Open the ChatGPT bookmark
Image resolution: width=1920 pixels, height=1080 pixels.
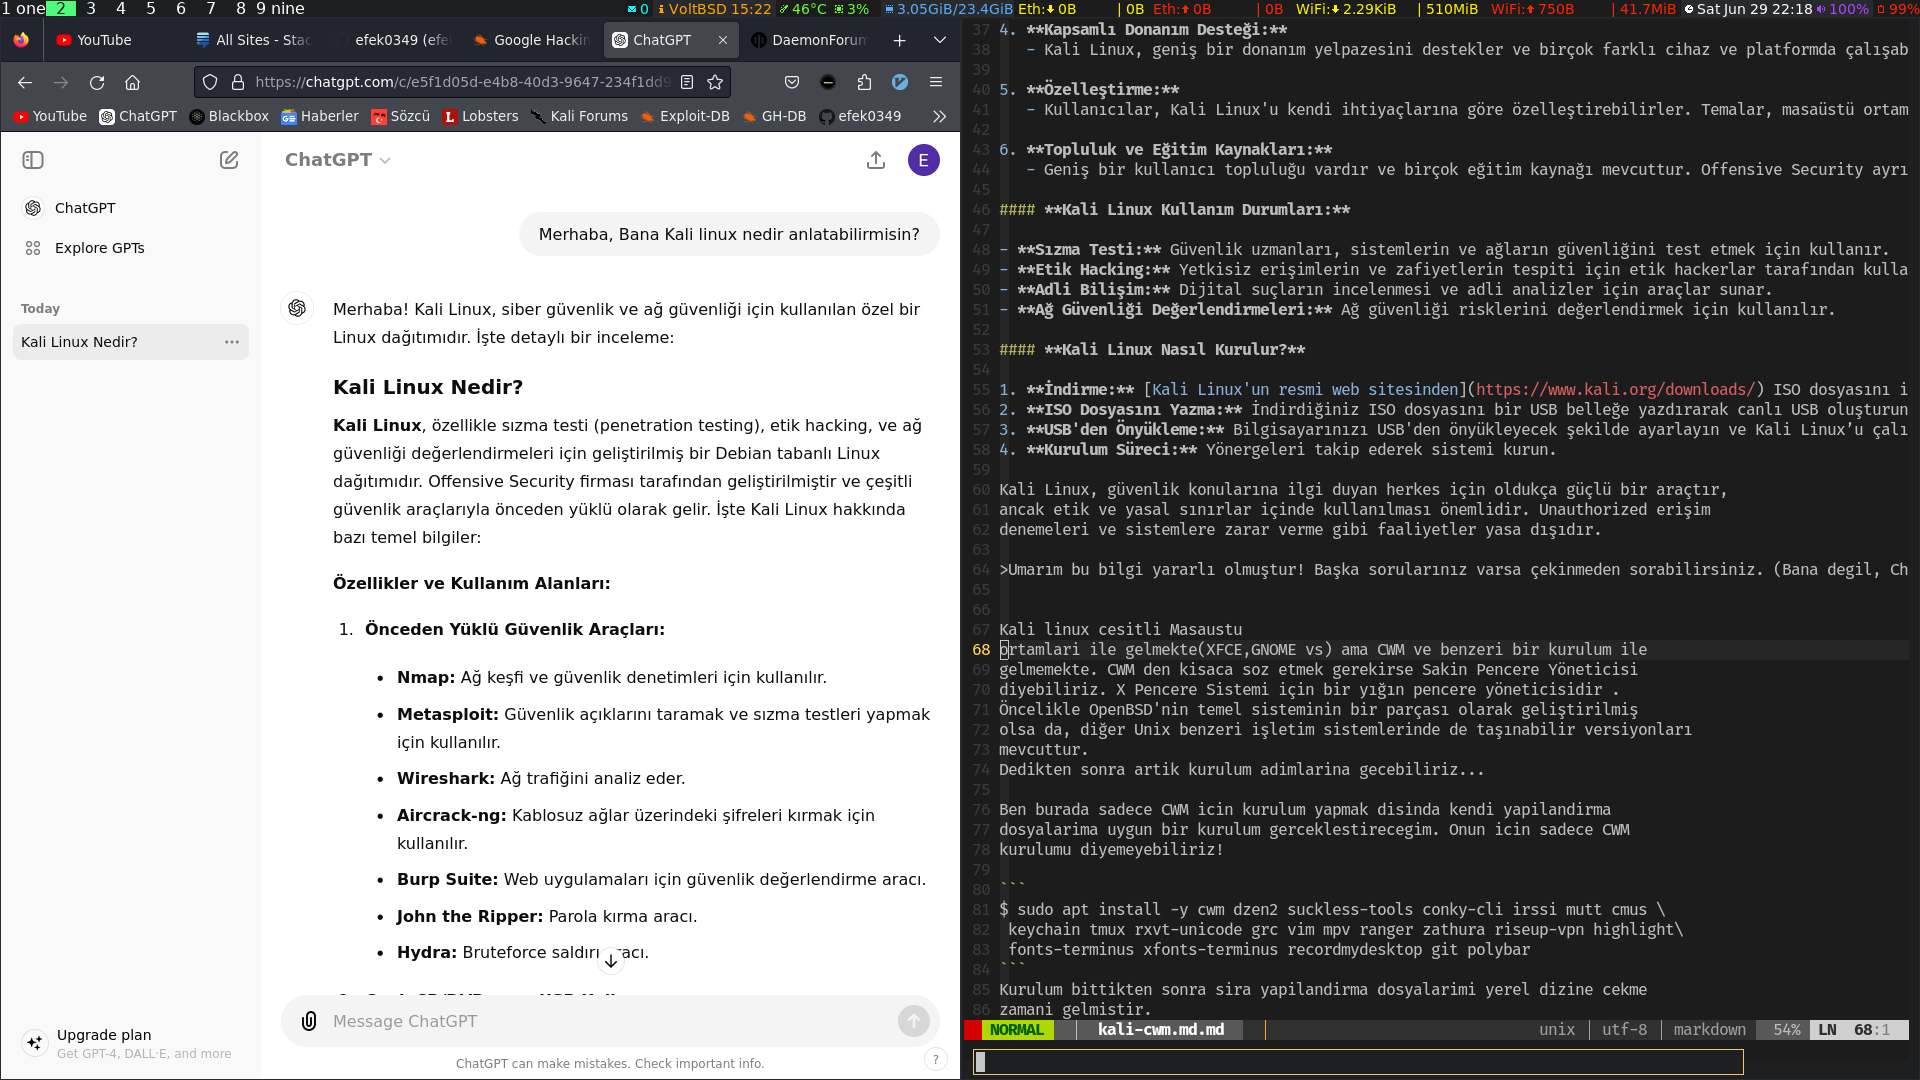tap(138, 116)
